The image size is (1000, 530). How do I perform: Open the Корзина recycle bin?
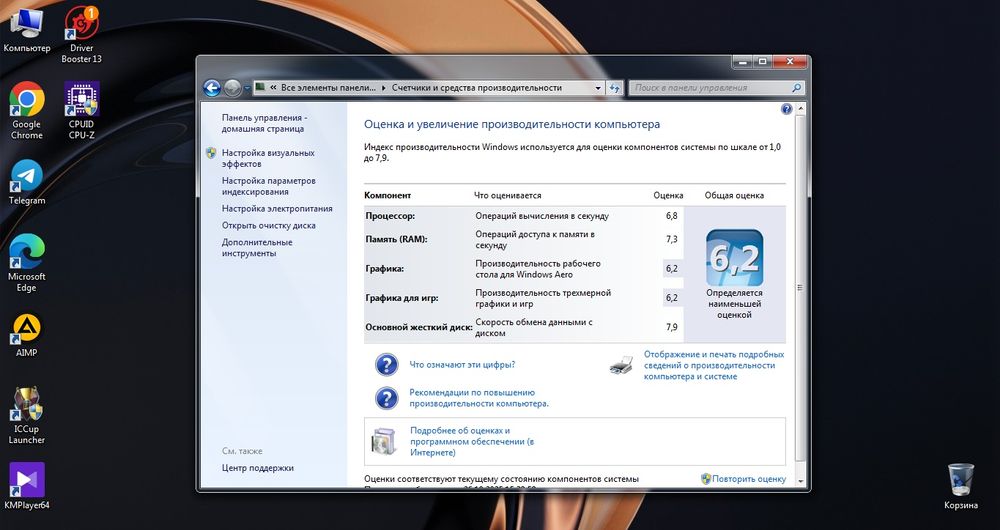click(x=960, y=487)
